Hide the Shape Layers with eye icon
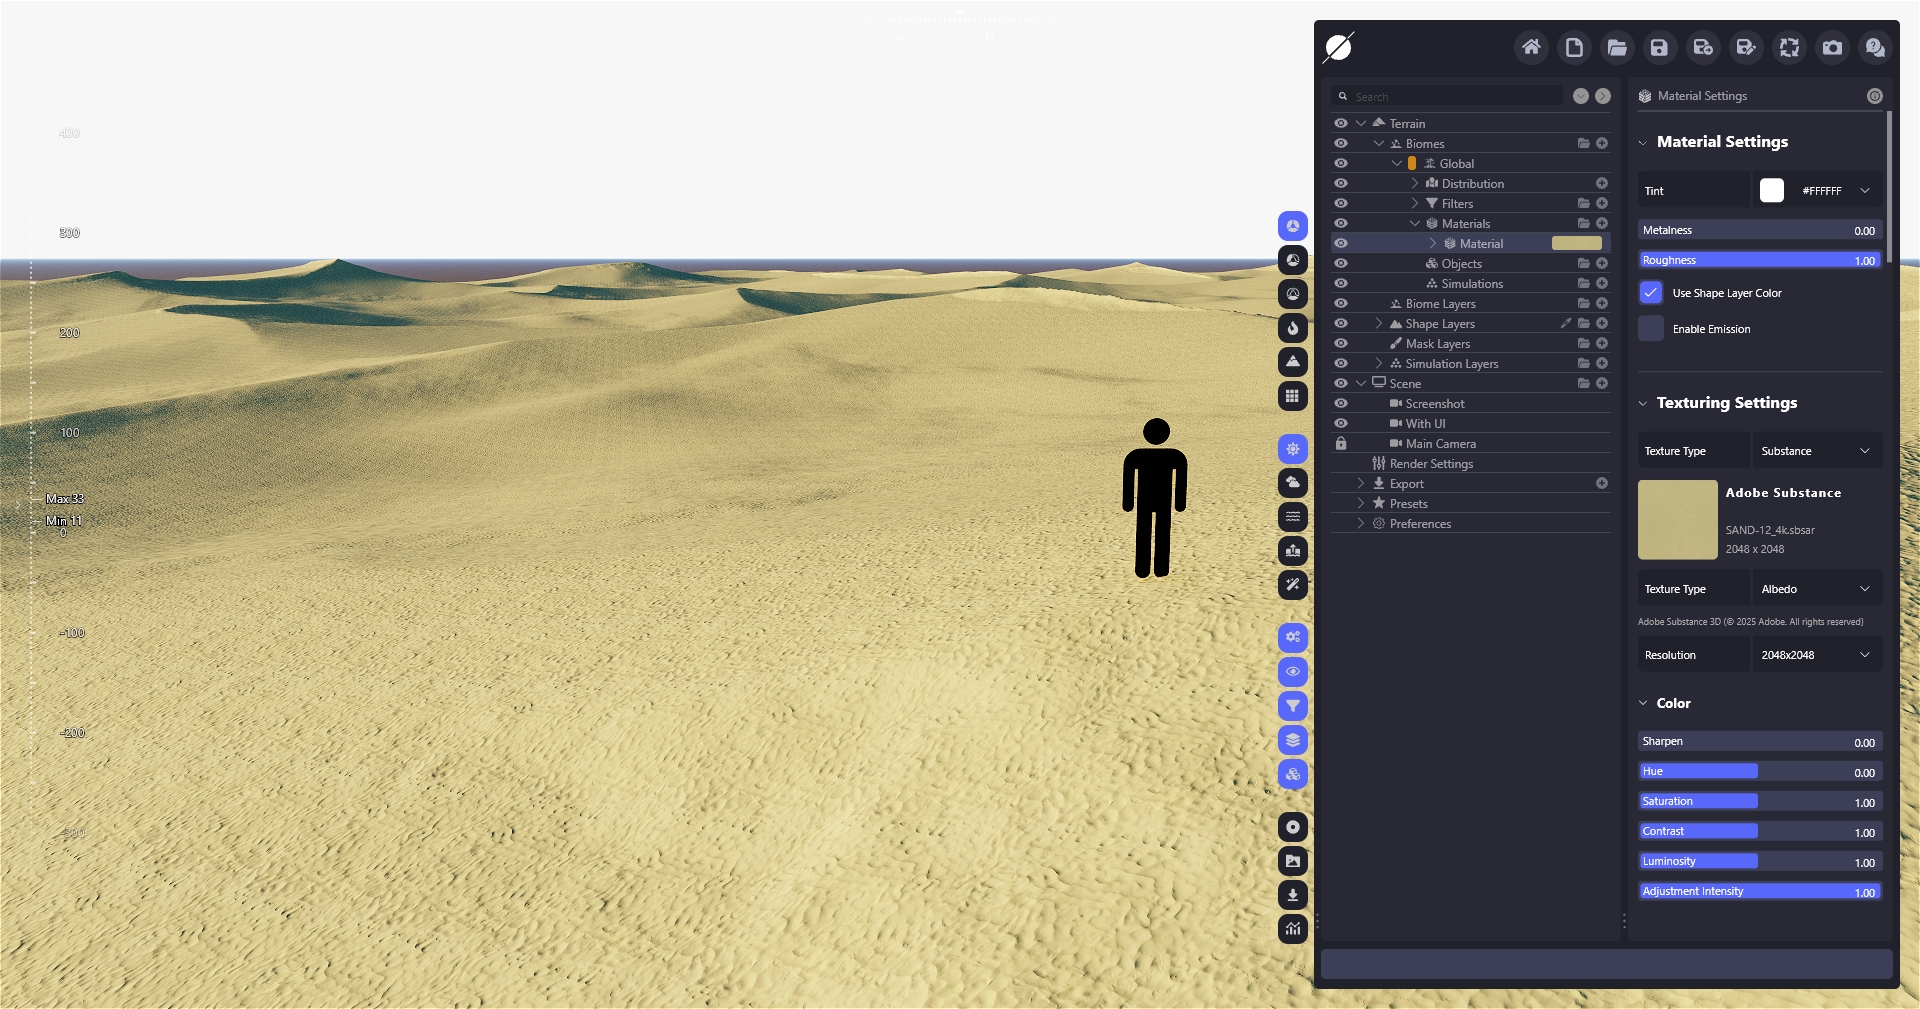 click(1341, 323)
